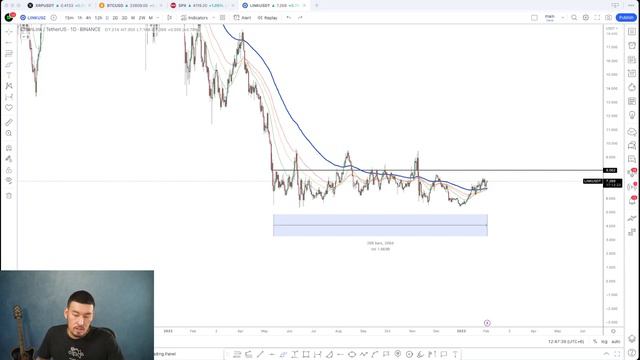Open the ideas lightbulb panel

point(632,115)
